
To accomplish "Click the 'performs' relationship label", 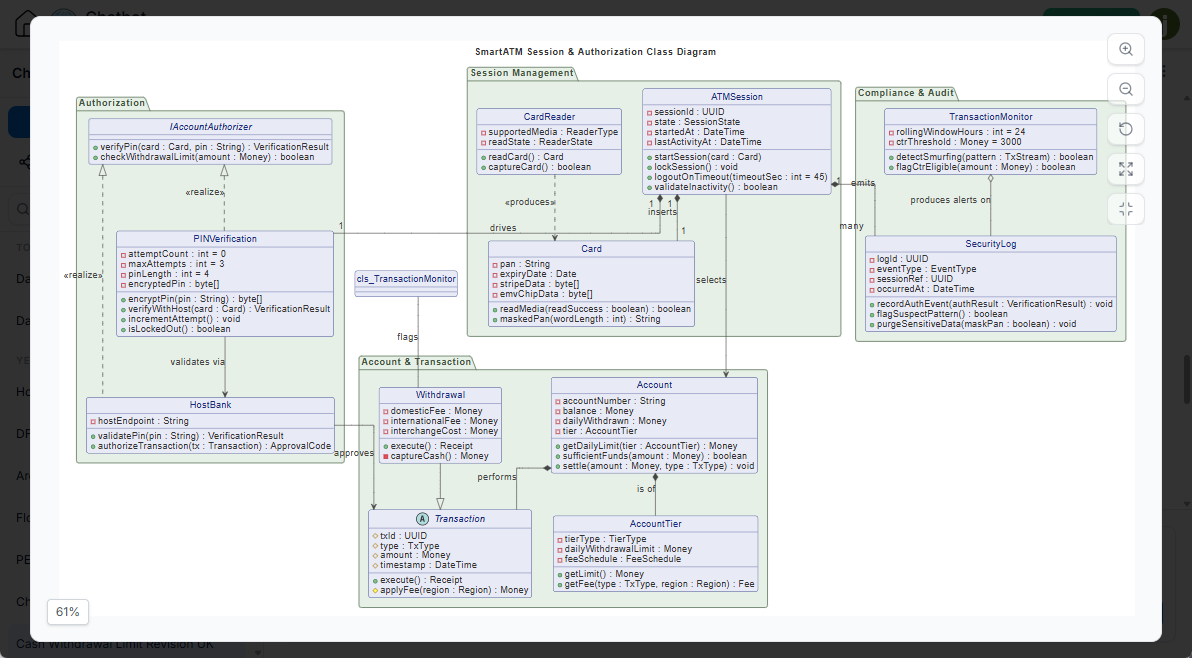I will 497,477.
